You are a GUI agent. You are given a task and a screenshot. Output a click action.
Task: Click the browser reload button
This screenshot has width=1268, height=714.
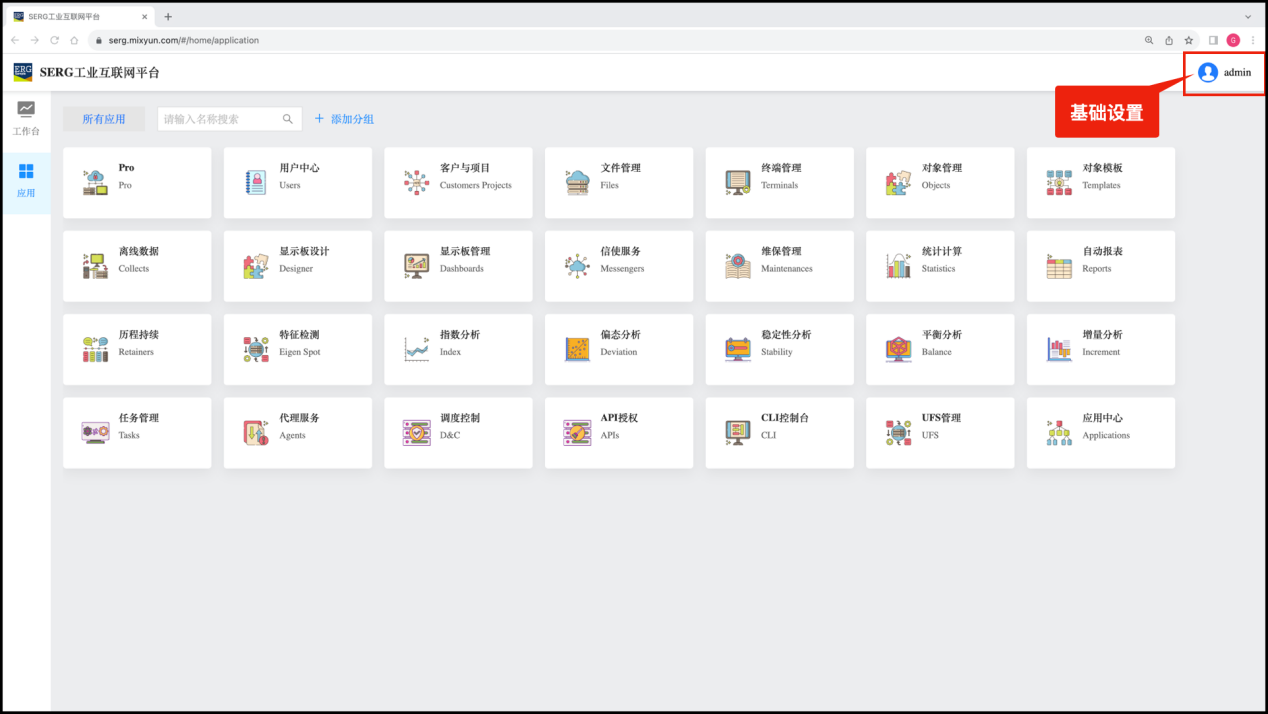click(54, 40)
